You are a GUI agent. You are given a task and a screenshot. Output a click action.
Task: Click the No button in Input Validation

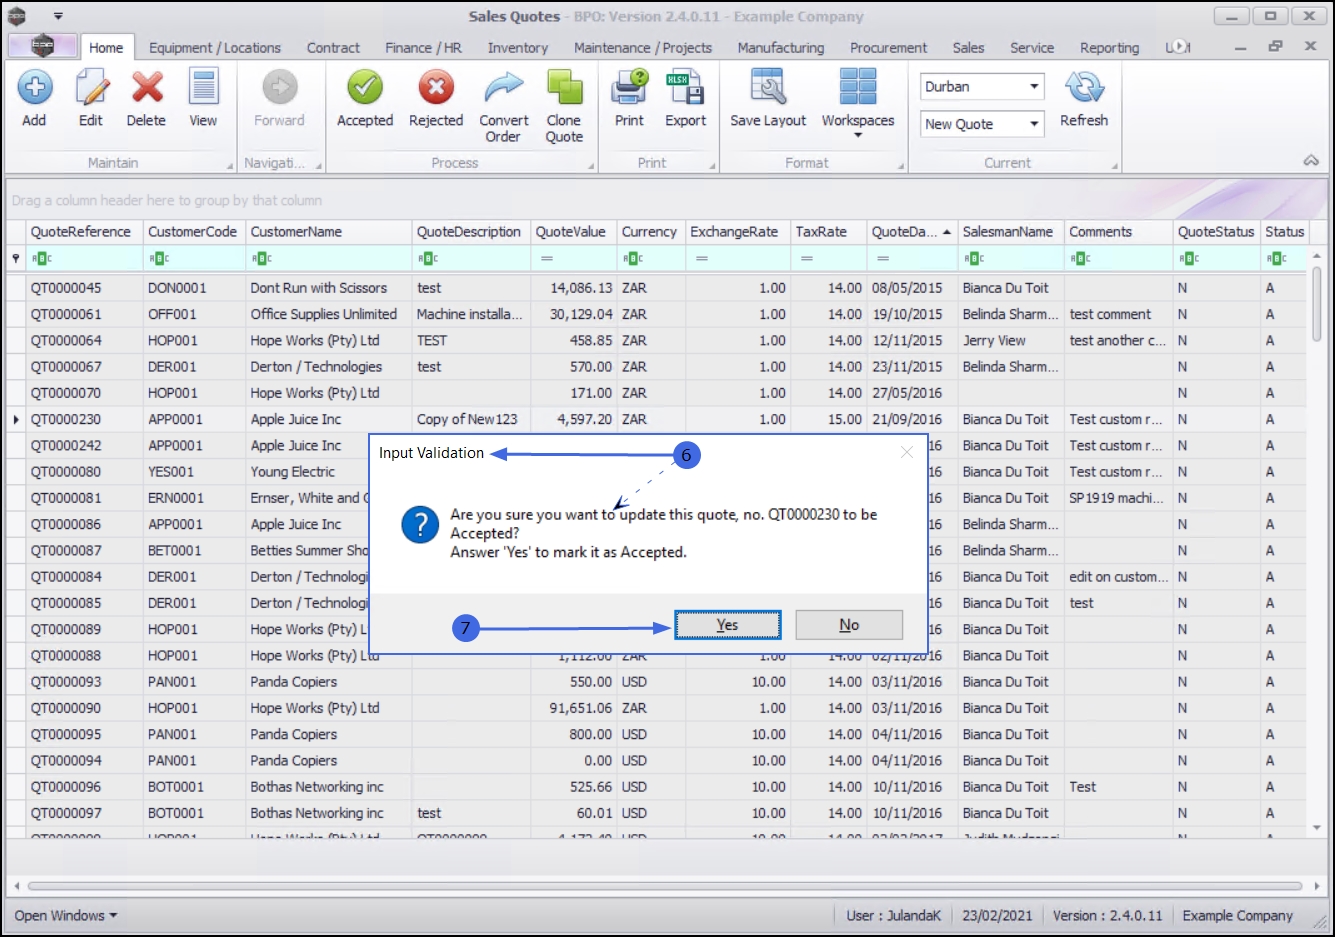point(849,625)
